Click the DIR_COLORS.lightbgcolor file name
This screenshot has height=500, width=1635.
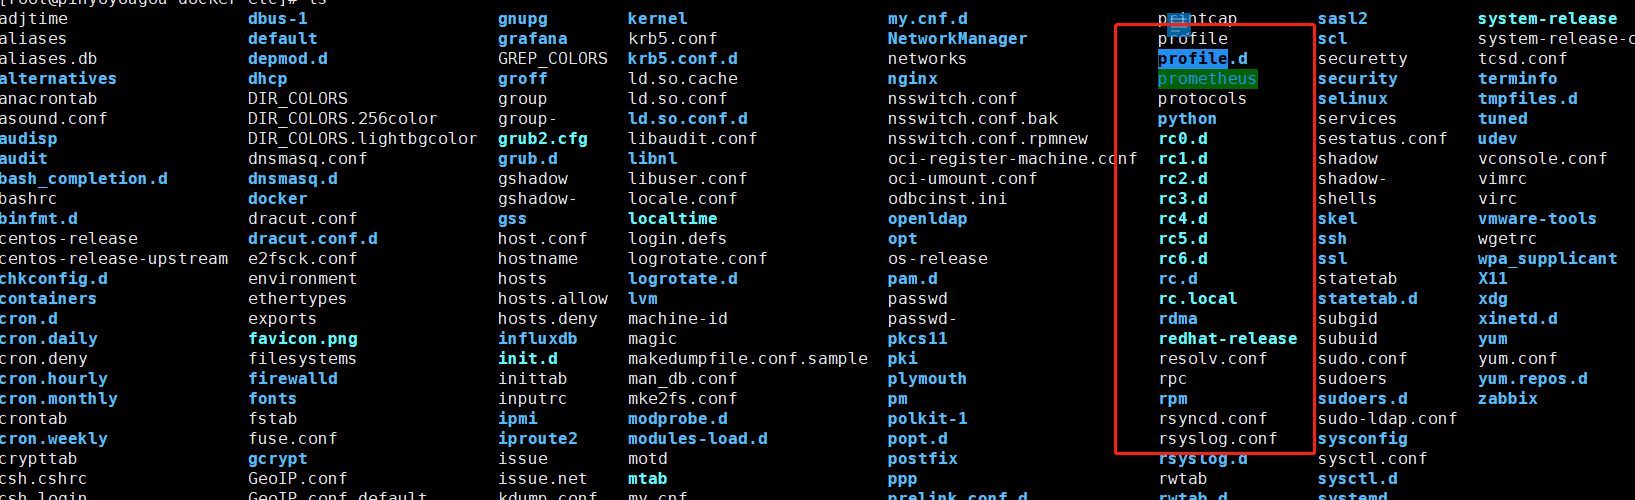362,139
